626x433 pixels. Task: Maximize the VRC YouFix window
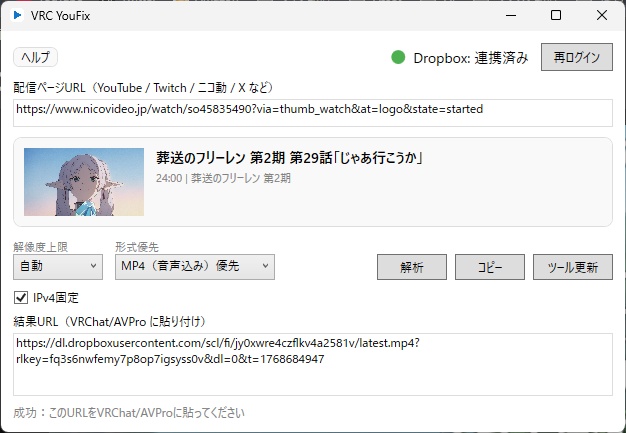coord(556,15)
